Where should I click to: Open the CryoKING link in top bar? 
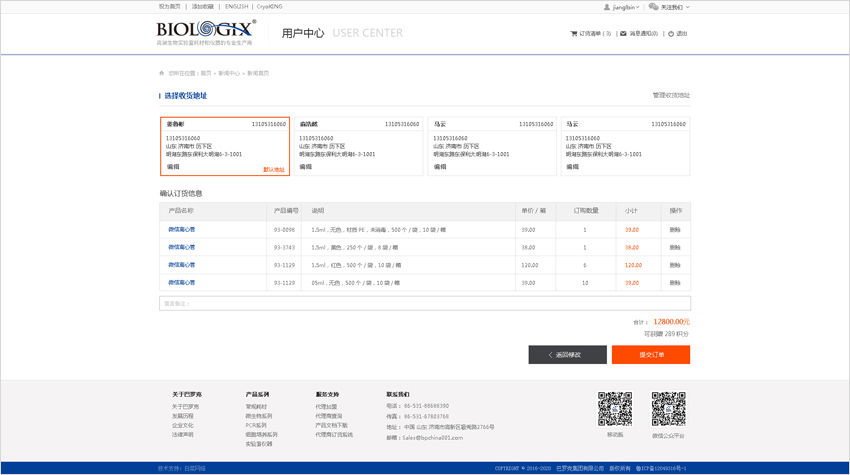(x=268, y=7)
